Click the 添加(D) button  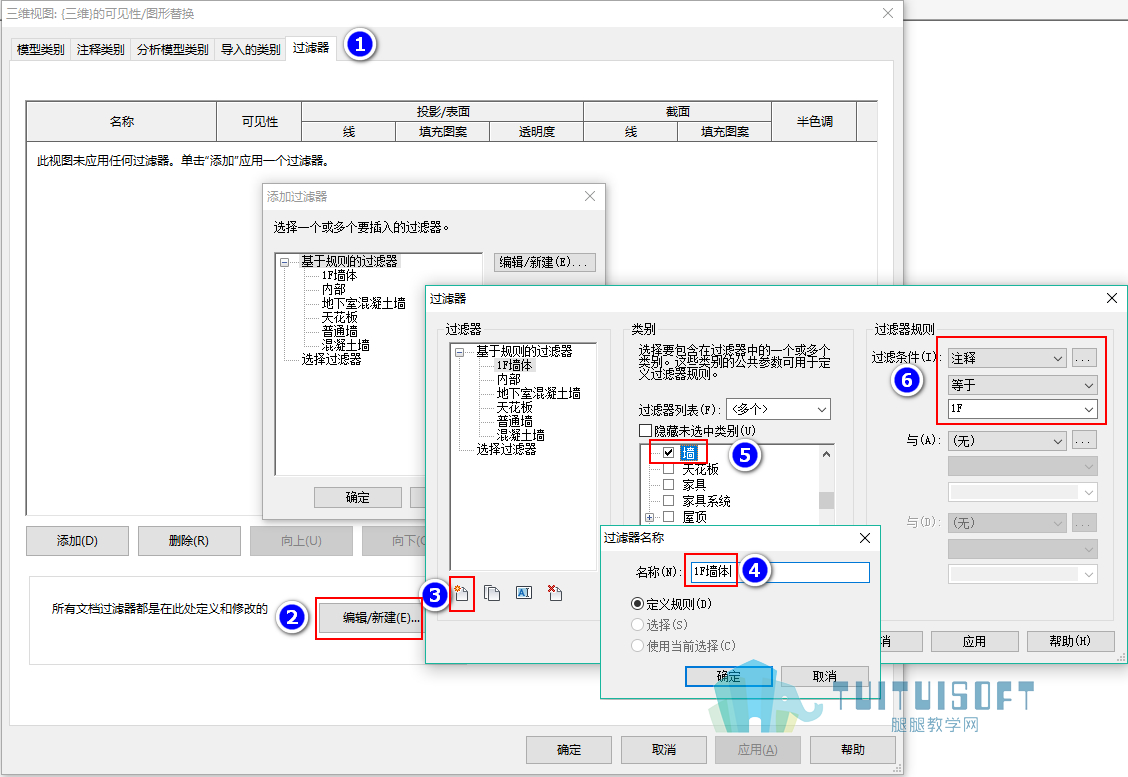[78, 541]
